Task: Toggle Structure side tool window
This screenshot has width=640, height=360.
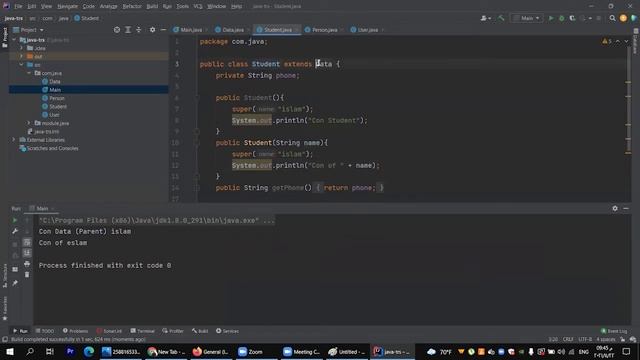Action: click(4, 276)
